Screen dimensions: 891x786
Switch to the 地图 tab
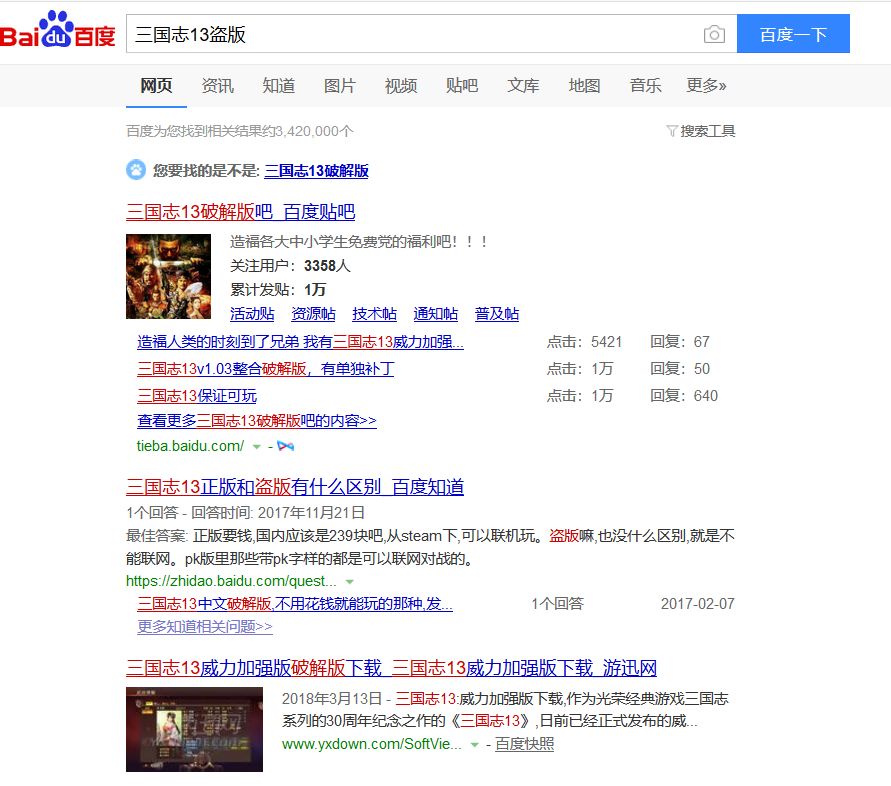click(584, 85)
